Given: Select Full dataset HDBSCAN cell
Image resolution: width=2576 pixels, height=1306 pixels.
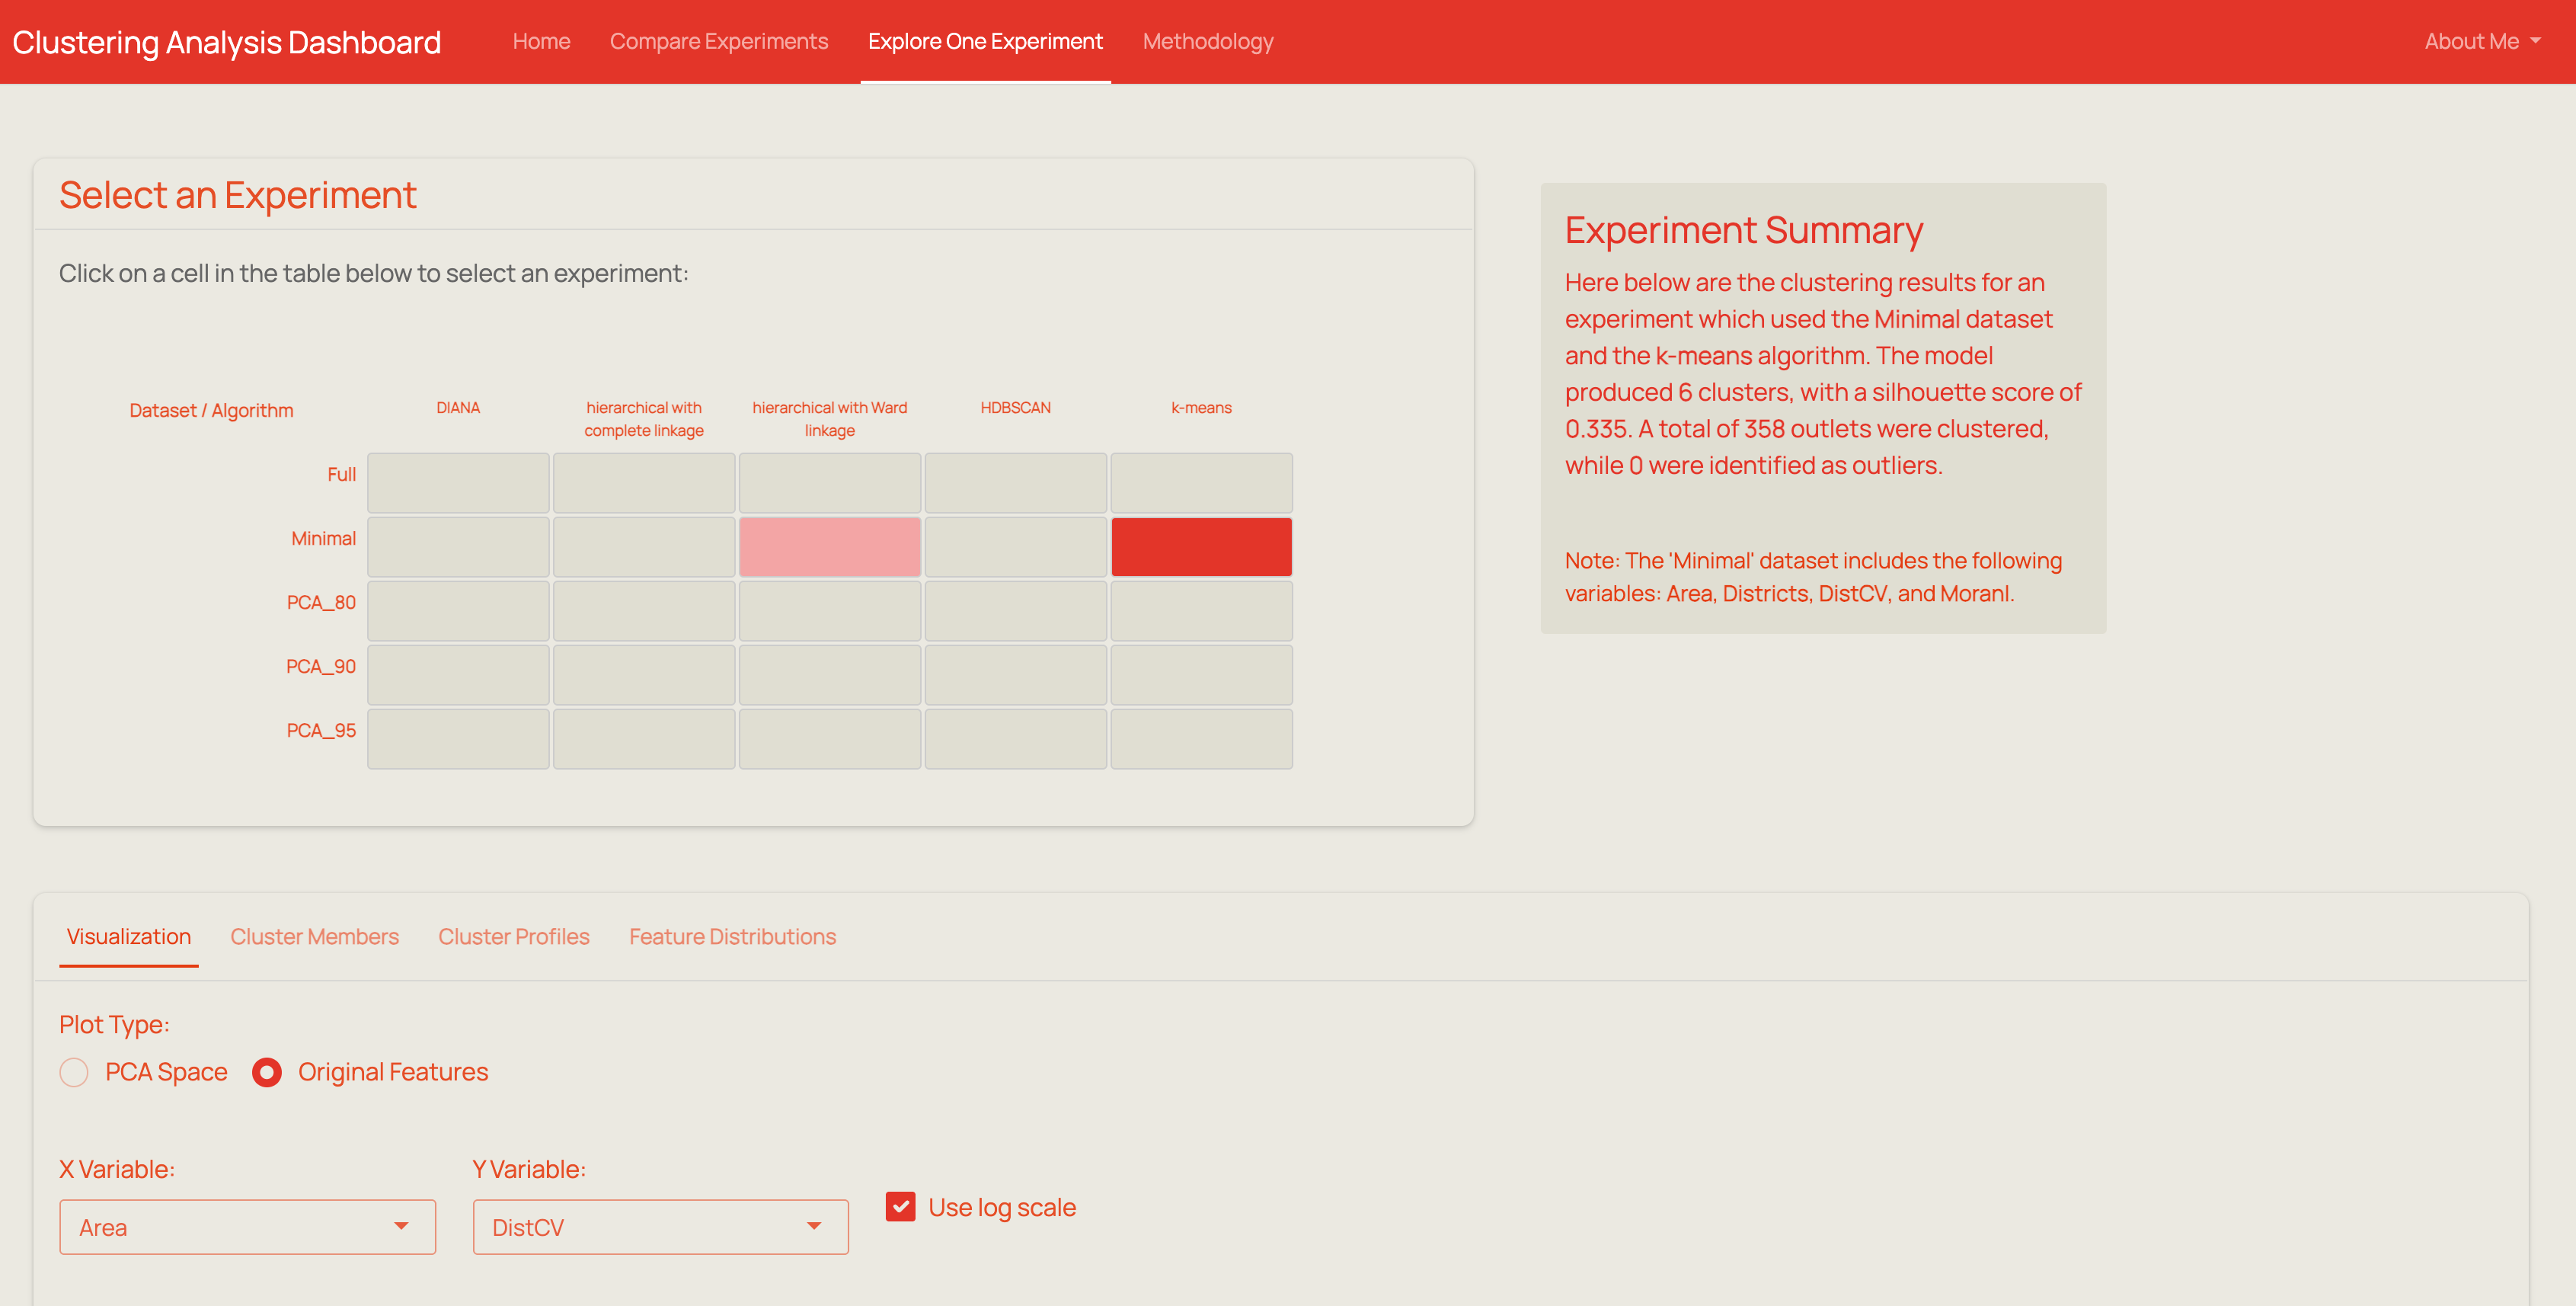Looking at the screenshot, I should 1015,483.
